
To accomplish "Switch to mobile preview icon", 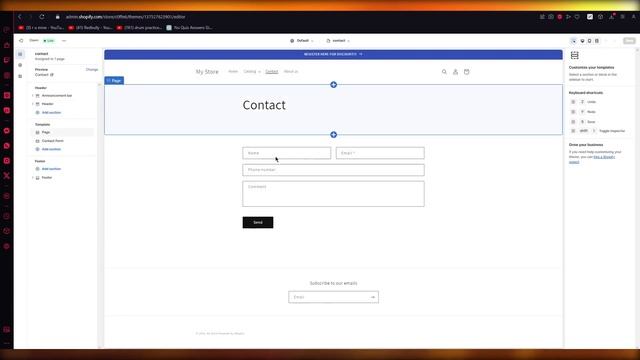I will (589, 41).
